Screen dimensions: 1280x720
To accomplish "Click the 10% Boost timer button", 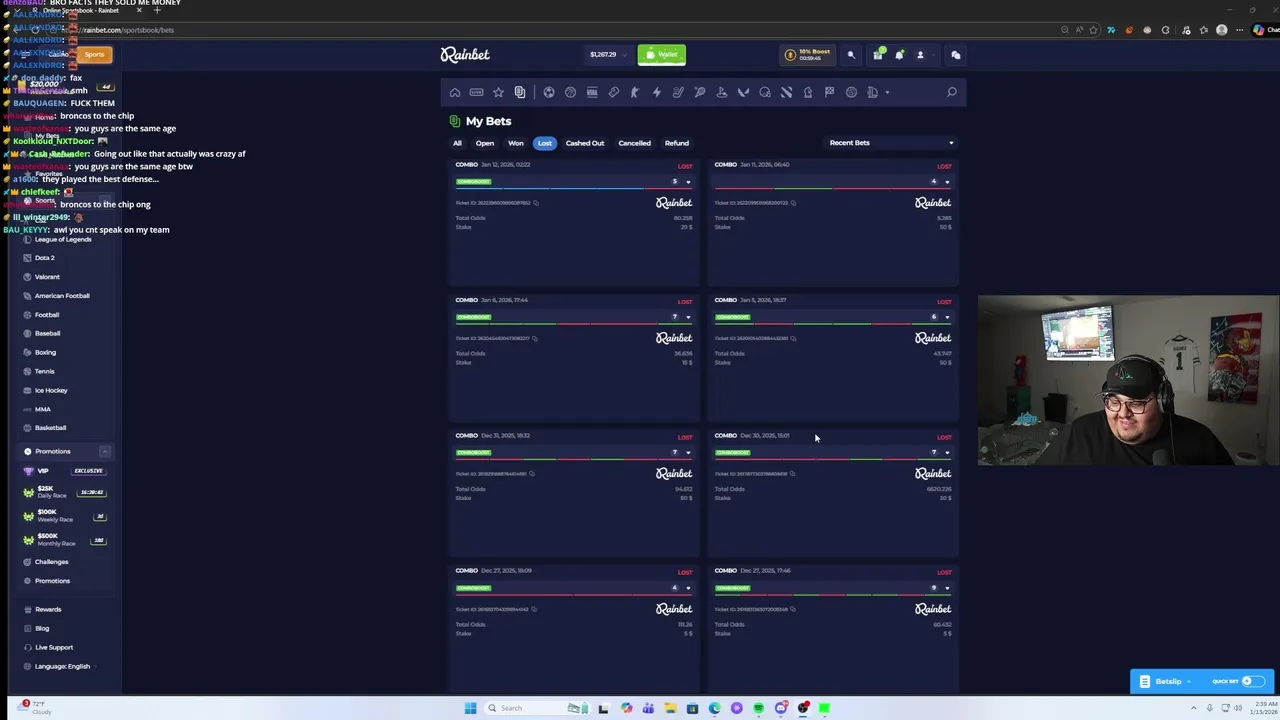I will pyautogui.click(x=807, y=55).
